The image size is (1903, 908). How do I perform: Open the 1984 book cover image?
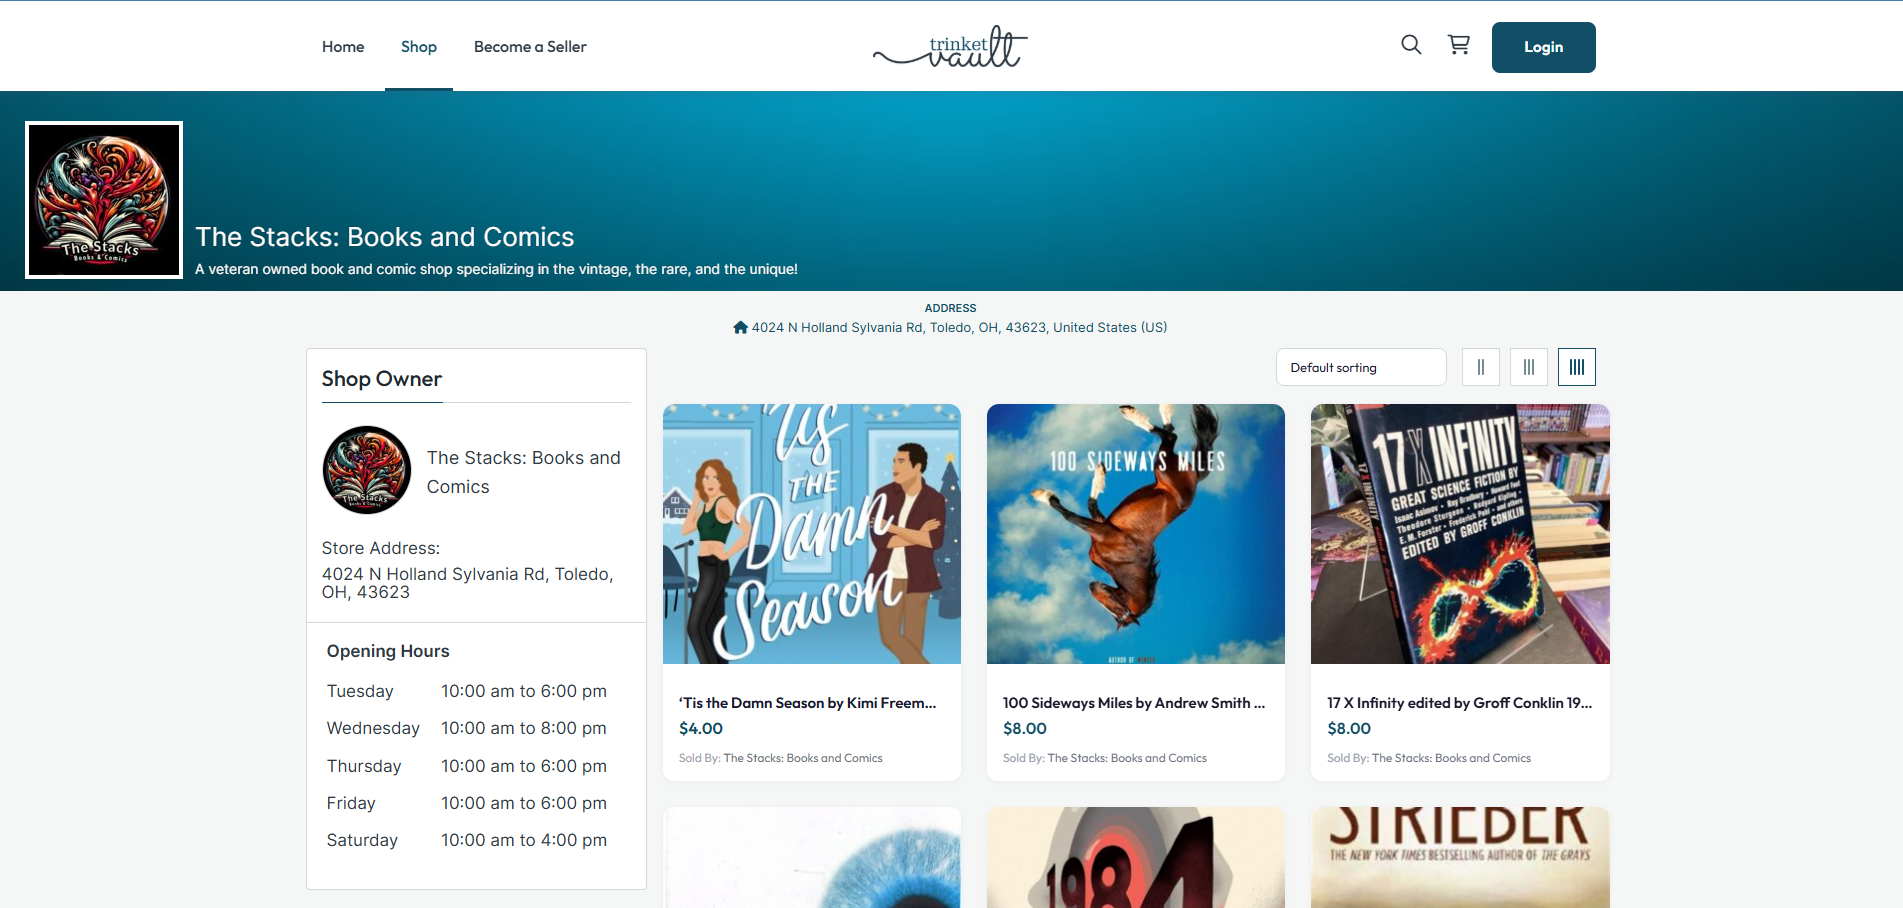[1136, 858]
